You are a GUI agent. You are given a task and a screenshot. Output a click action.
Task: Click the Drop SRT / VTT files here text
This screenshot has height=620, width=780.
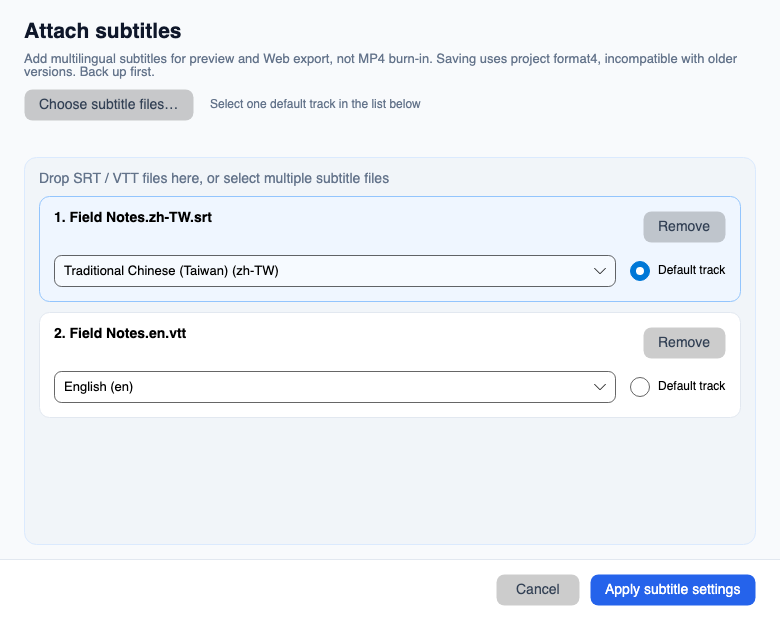click(214, 178)
